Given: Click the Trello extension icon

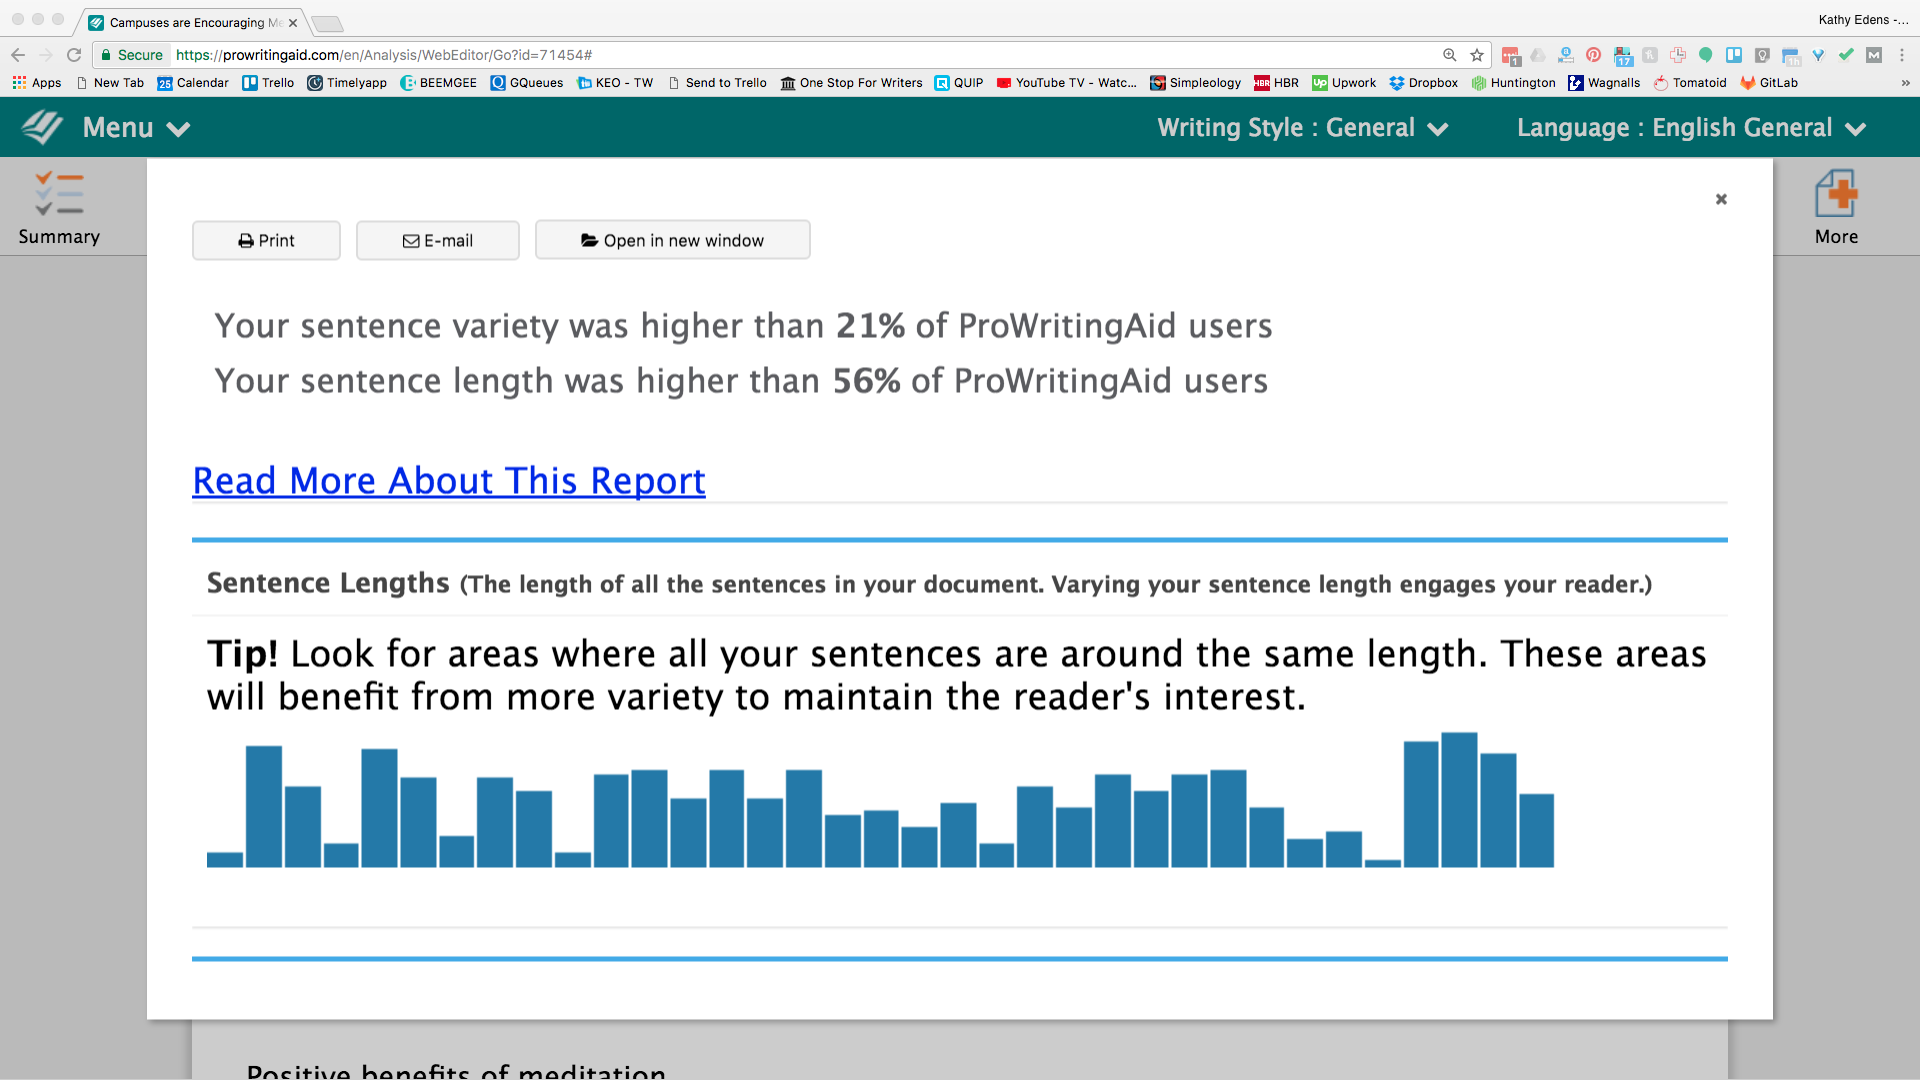Looking at the screenshot, I should [x=1734, y=55].
